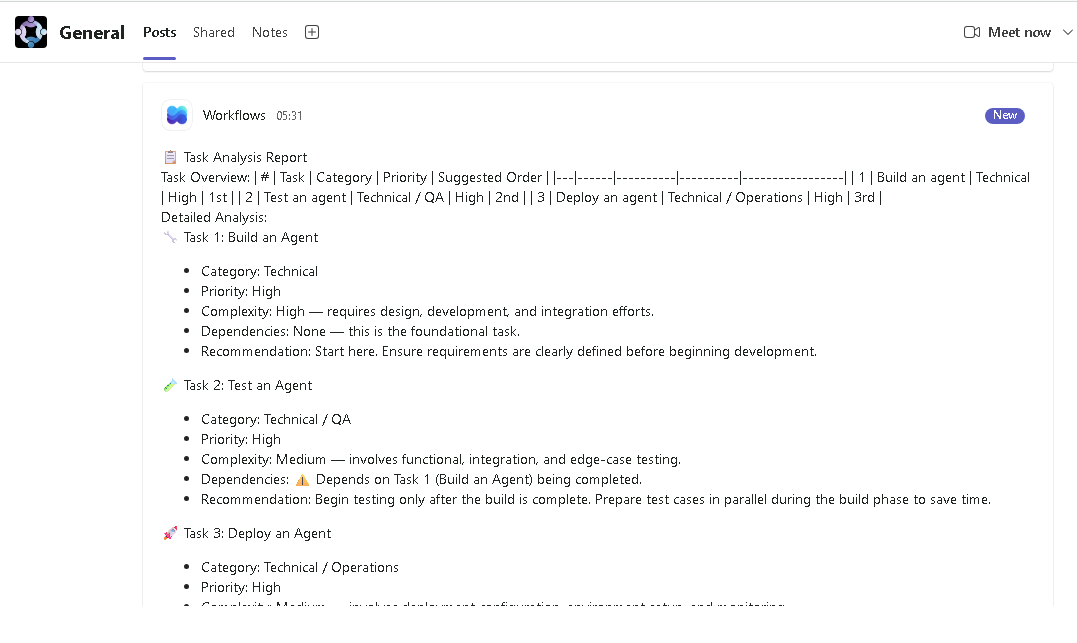The image size is (1077, 643).
Task: Click the General channel title
Action: click(x=92, y=32)
